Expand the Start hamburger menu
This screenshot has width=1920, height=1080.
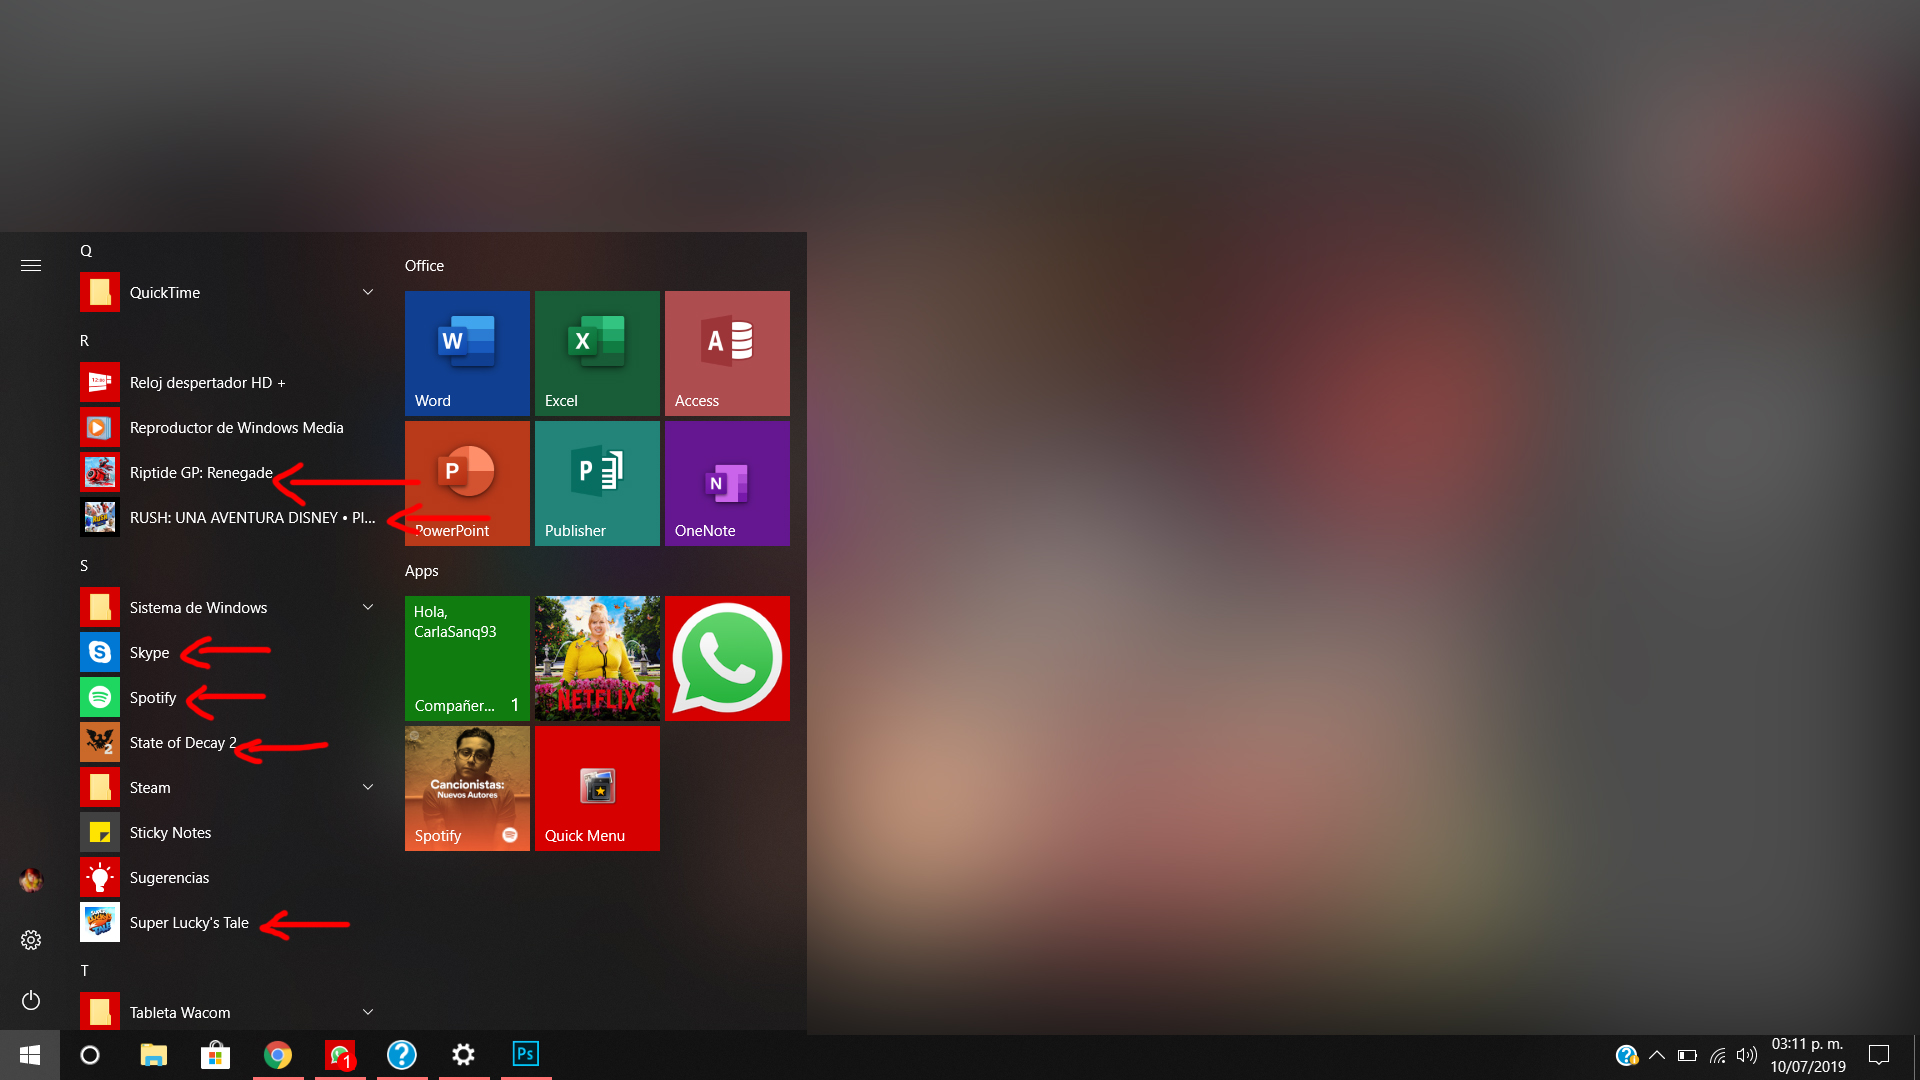[31, 265]
